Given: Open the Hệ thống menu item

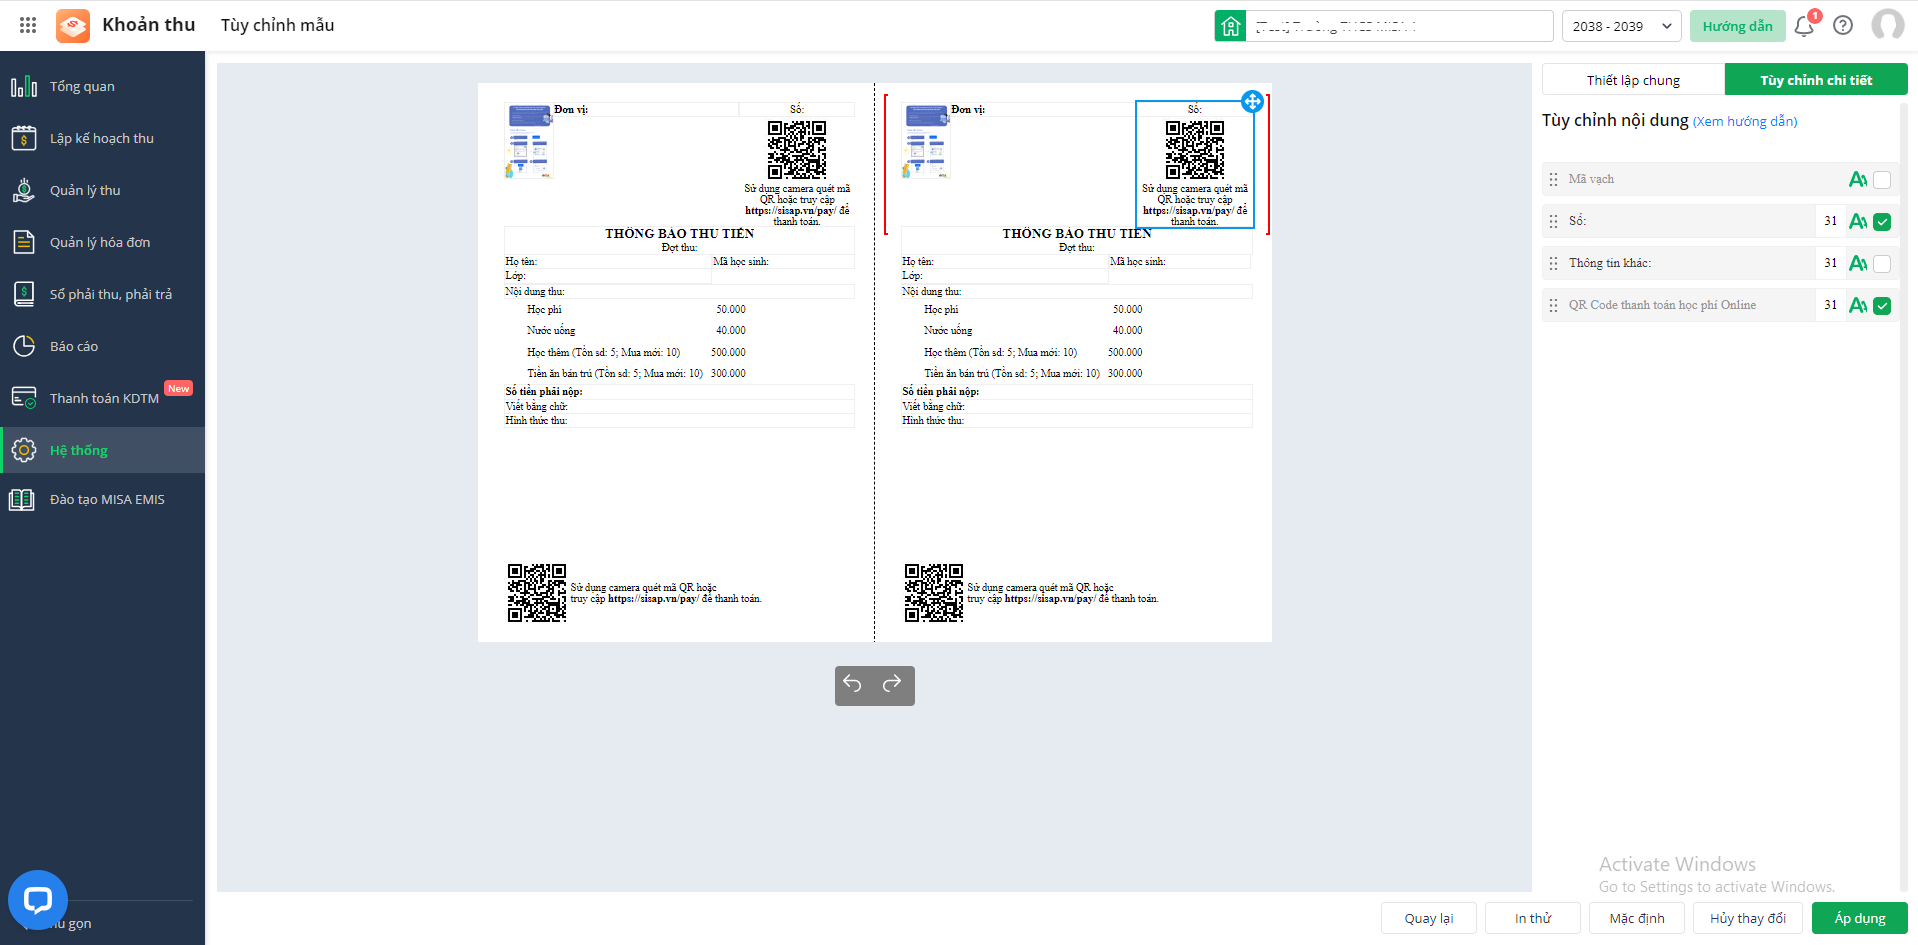Looking at the screenshot, I should 102,450.
